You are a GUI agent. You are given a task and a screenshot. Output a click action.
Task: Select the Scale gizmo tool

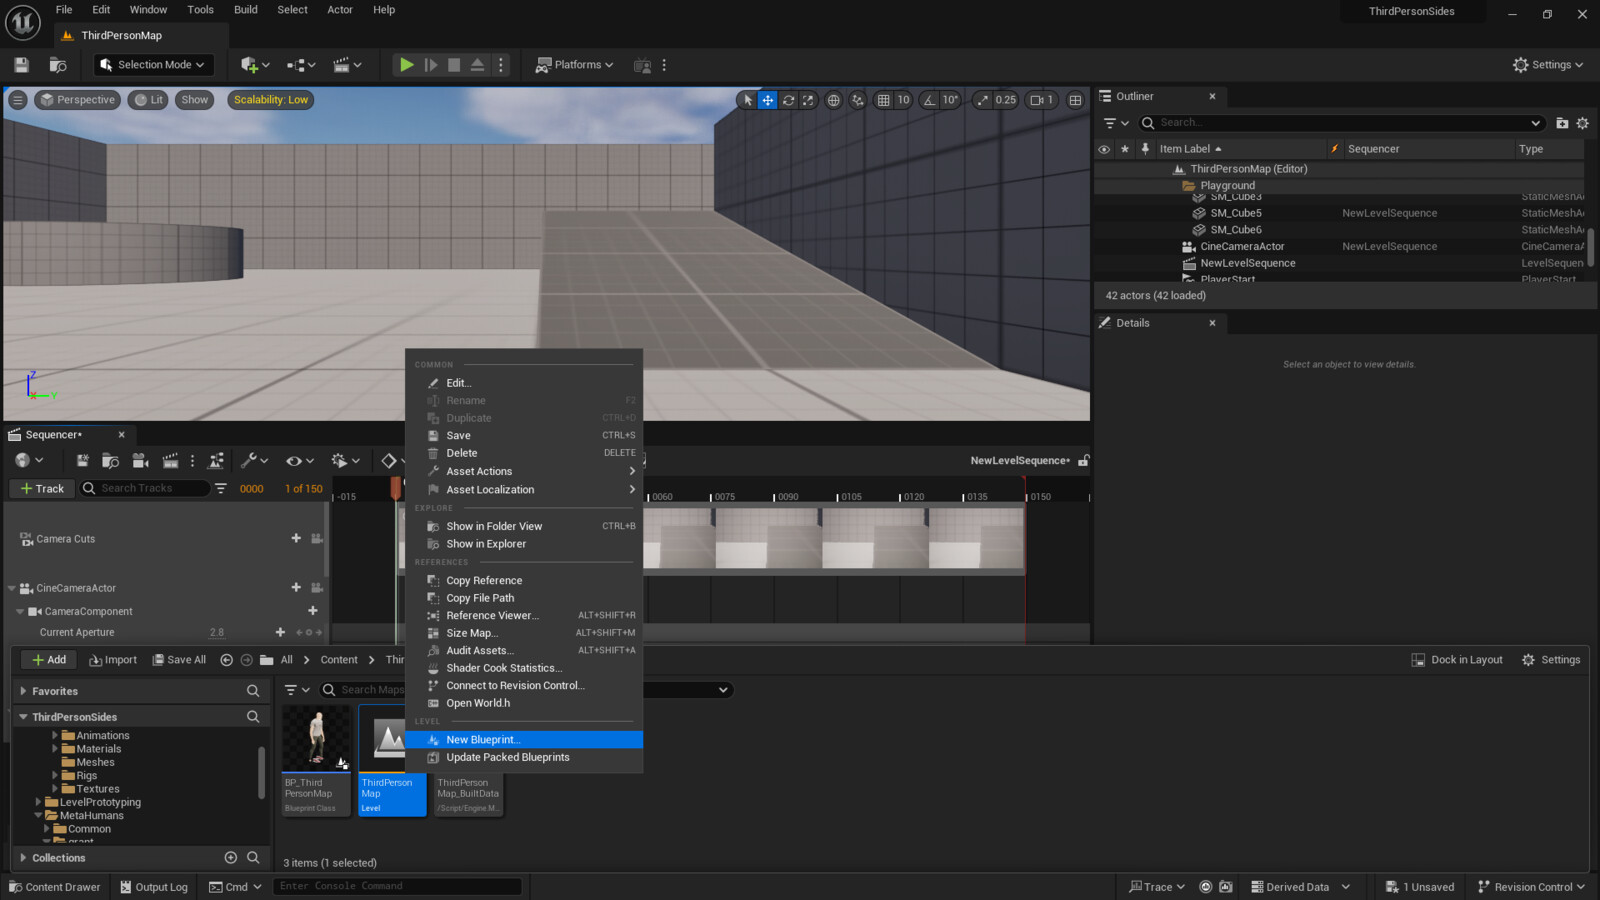(808, 100)
